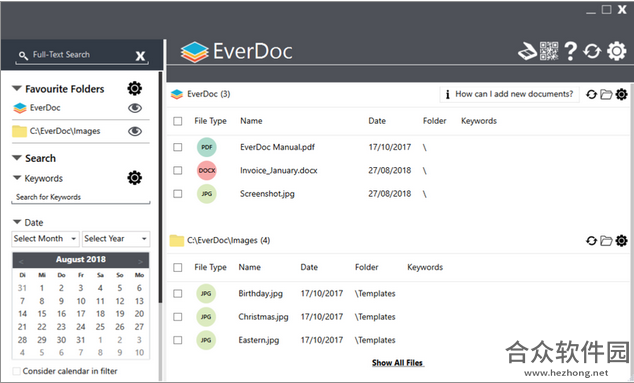The height and width of the screenshot is (383, 634).
Task: Click the PDF file type icon
Action: click(207, 147)
